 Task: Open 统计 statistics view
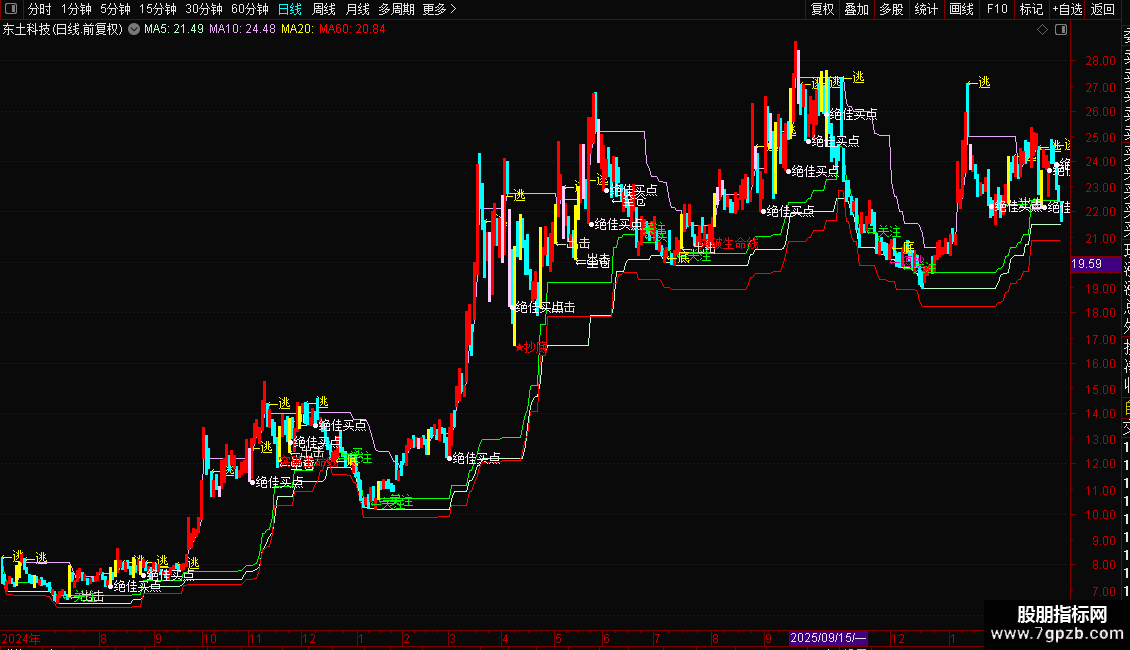[x=926, y=9]
